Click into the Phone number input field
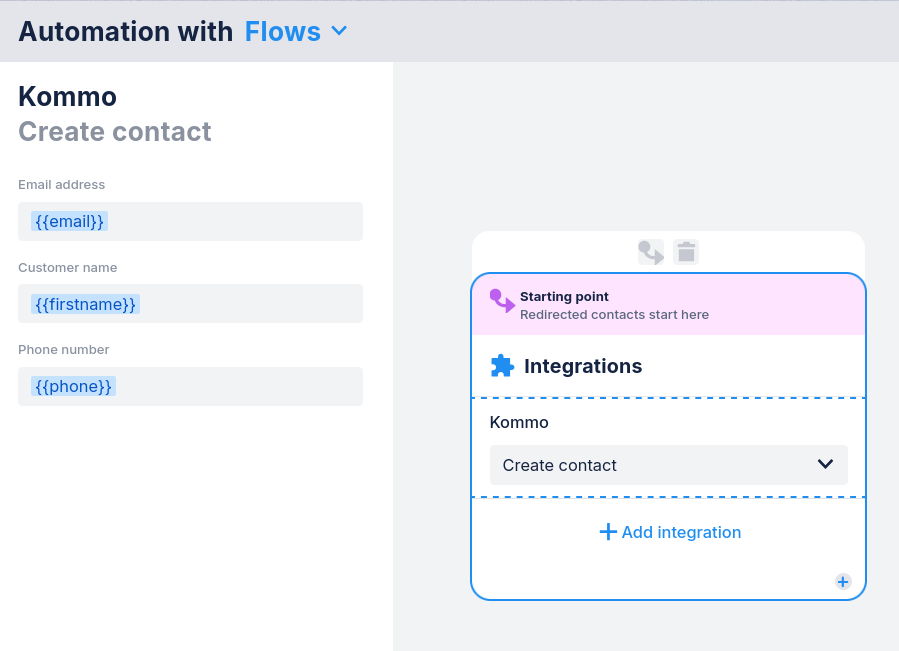 pos(190,386)
